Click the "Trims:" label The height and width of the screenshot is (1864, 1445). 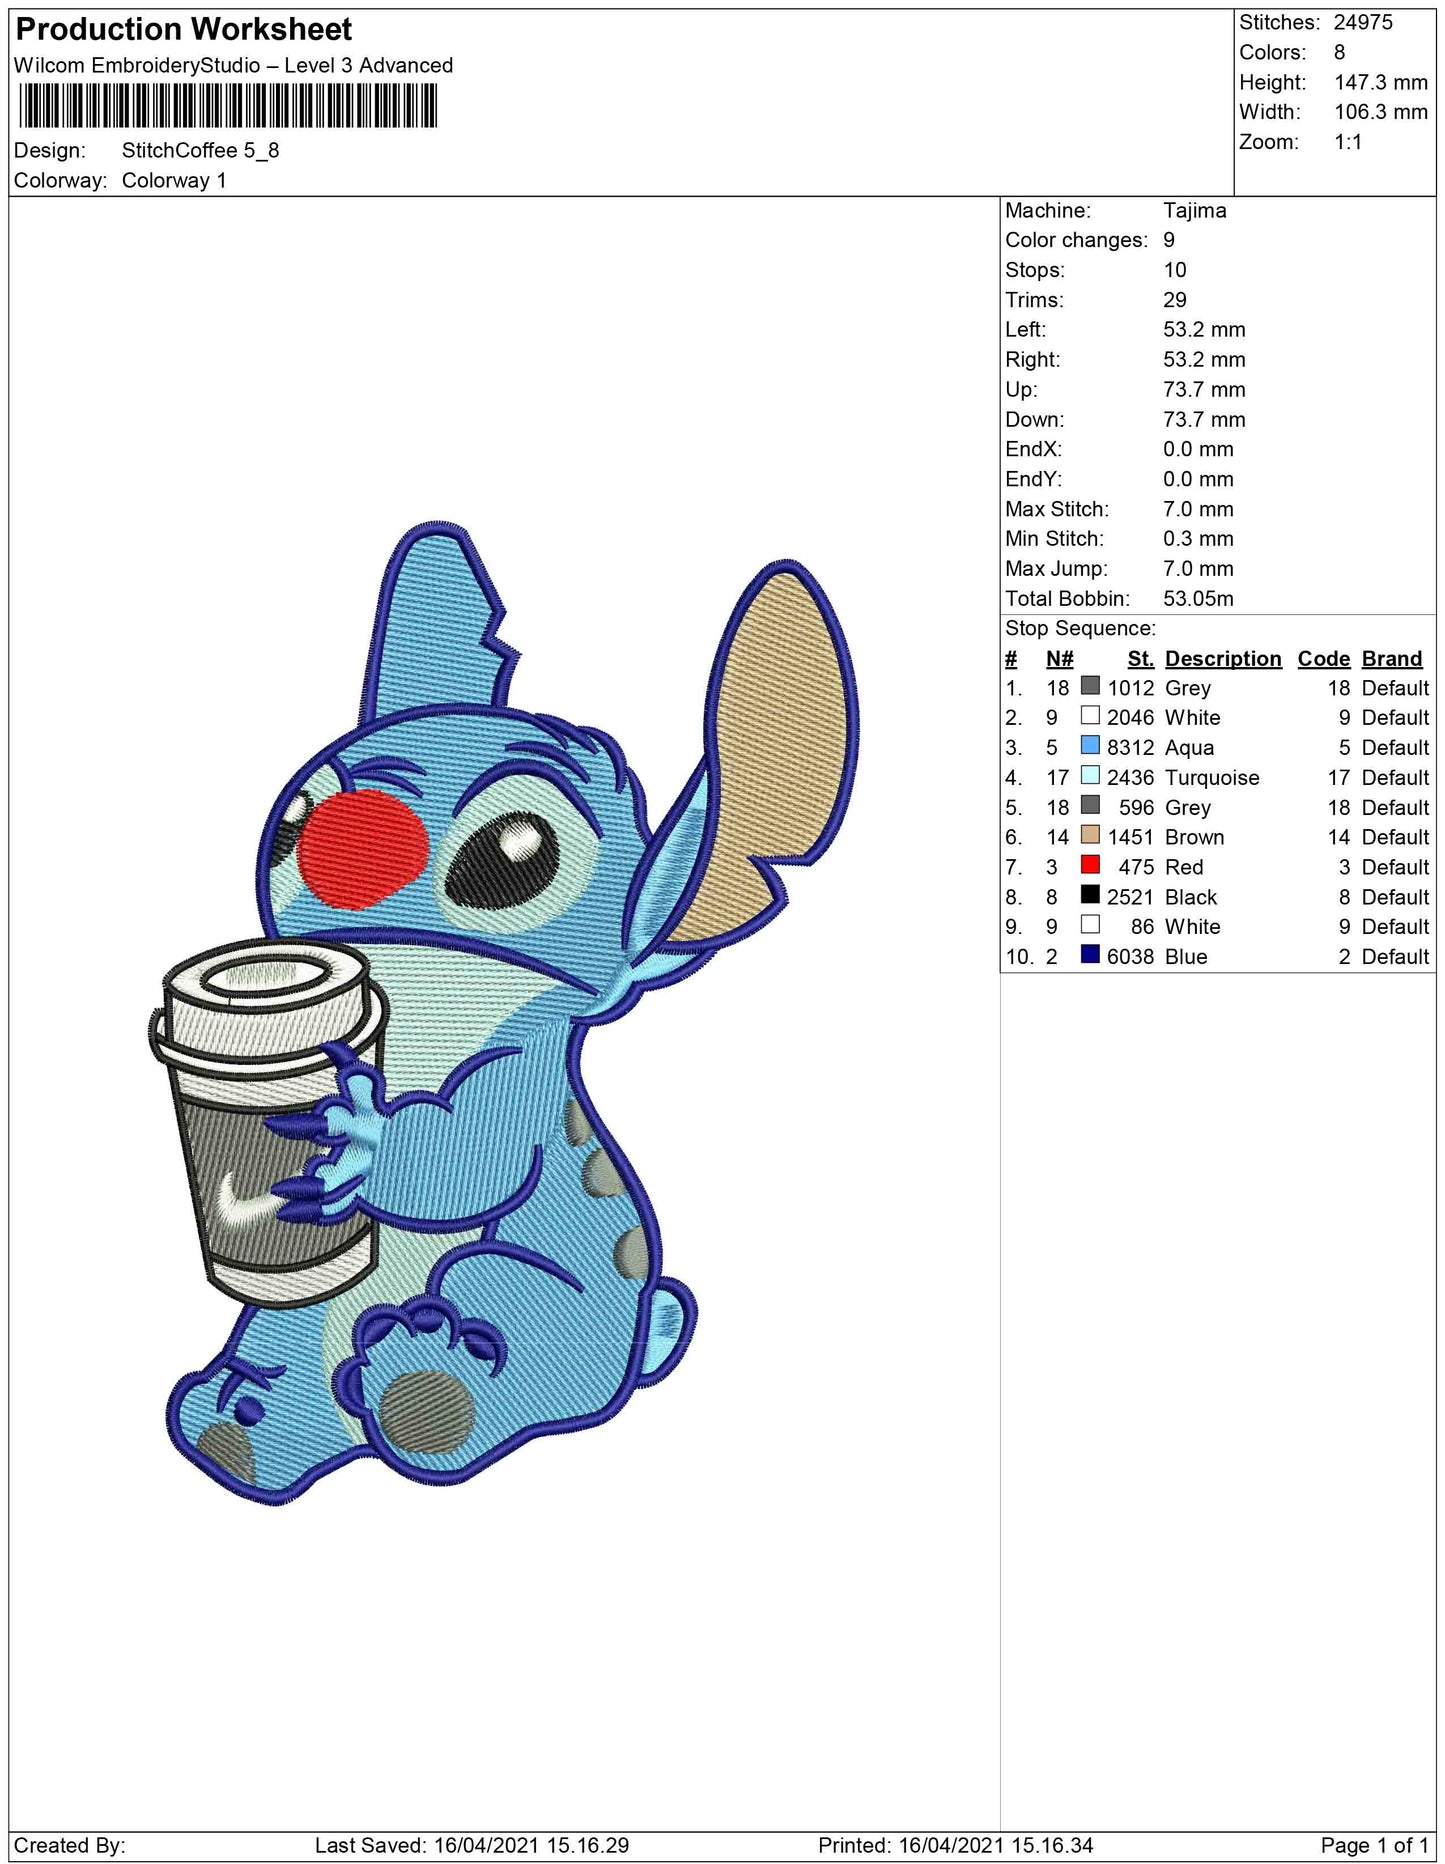pos(1035,301)
